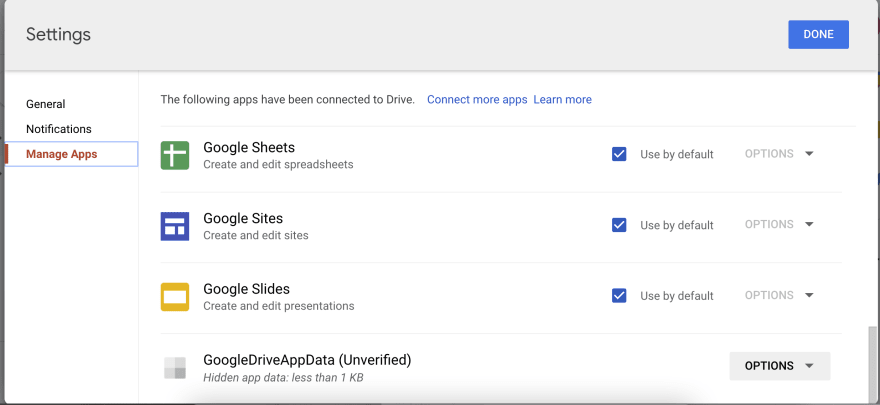Uncheck Use by default for Google Sites
Screen dimensions: 880x405
pos(619,225)
